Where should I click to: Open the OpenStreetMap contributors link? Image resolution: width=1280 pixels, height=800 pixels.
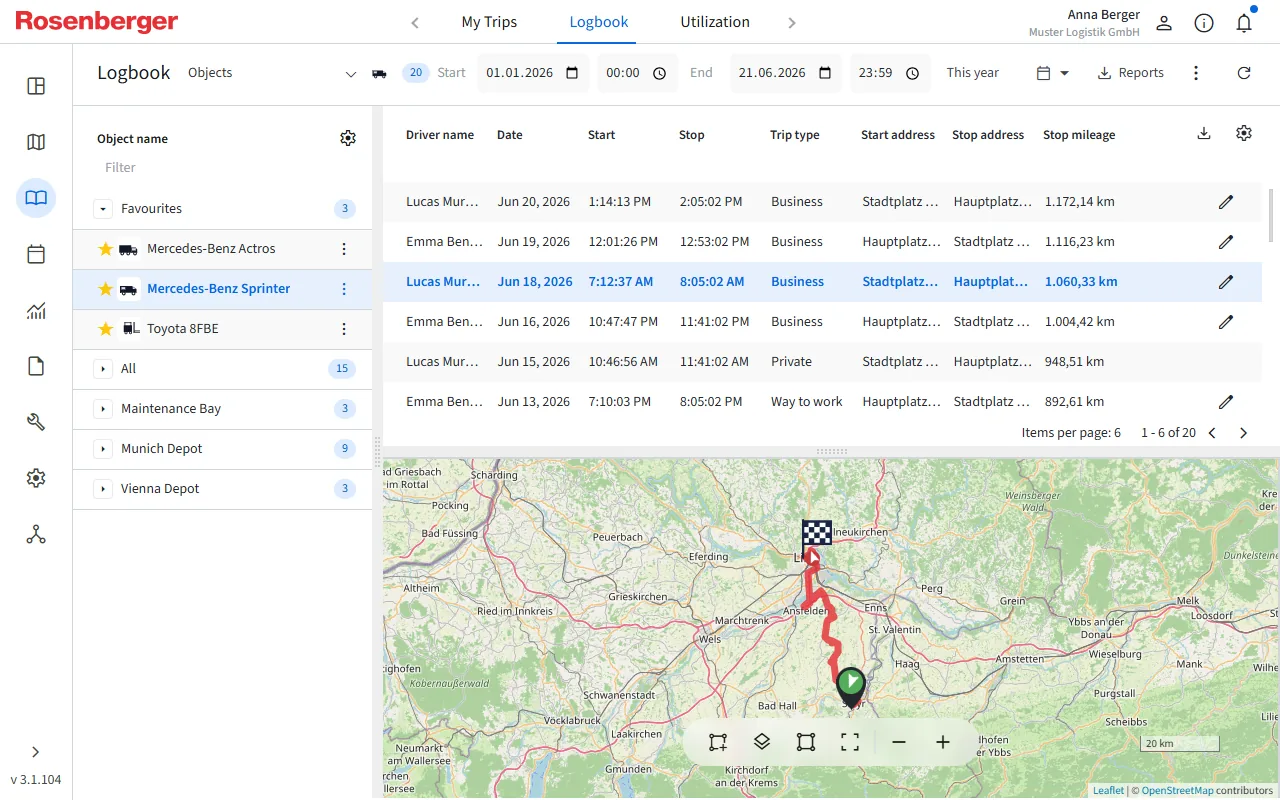(1177, 791)
